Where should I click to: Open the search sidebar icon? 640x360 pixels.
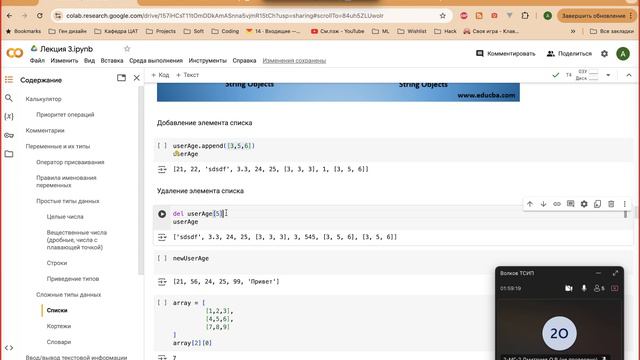pos(9,98)
